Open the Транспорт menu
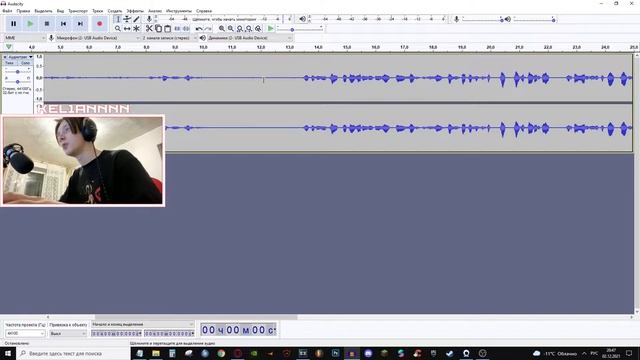 pyautogui.click(x=78, y=11)
